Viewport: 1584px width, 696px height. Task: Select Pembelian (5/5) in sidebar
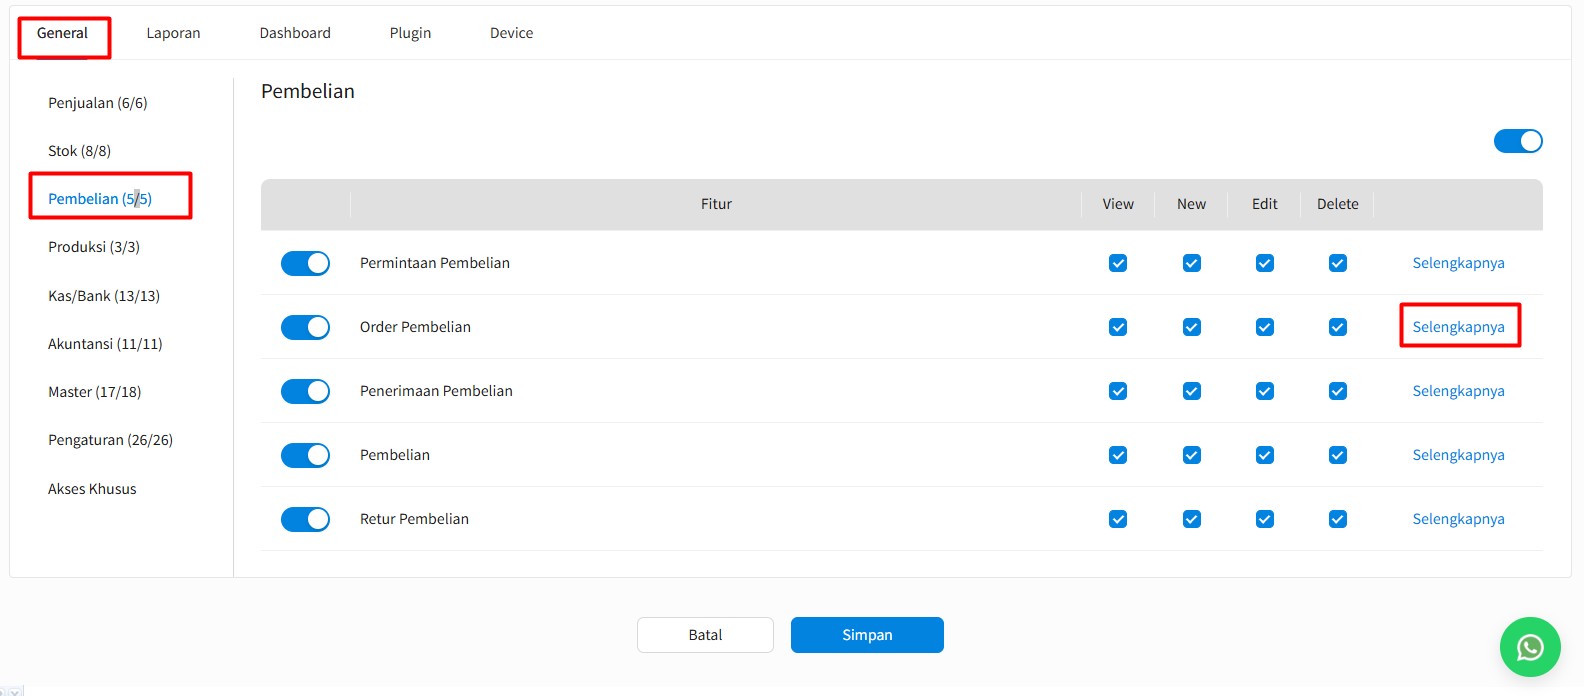(100, 199)
